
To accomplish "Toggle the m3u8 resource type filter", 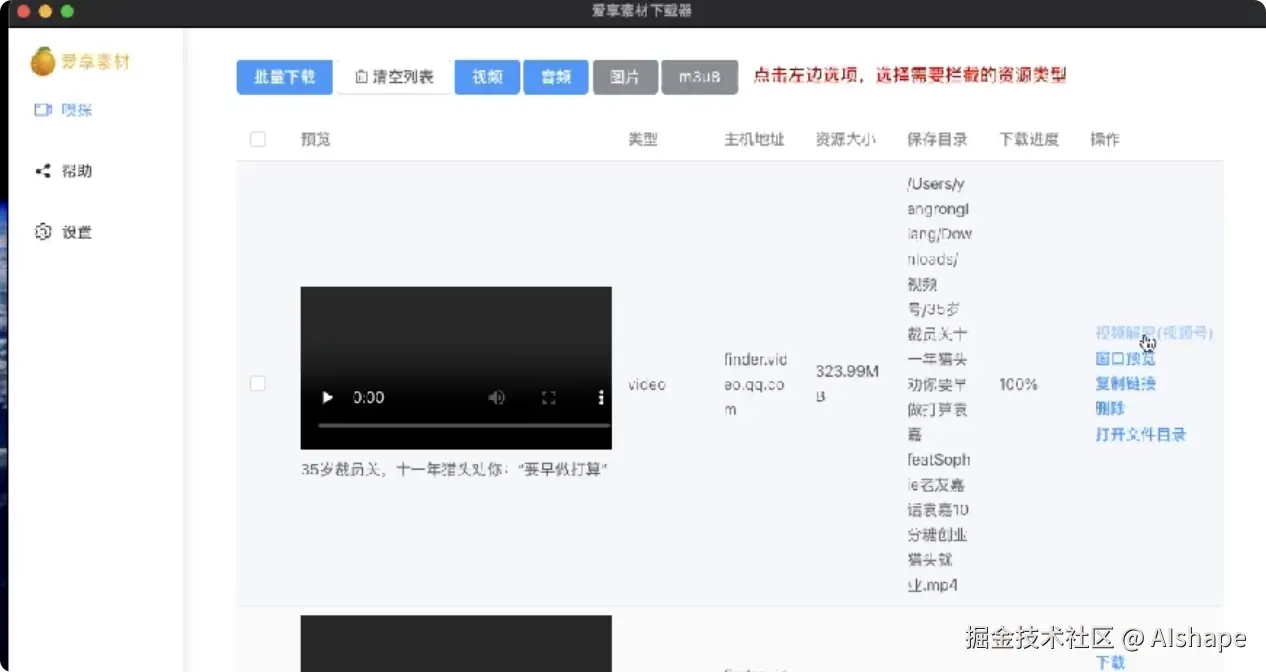I will pyautogui.click(x=700, y=77).
